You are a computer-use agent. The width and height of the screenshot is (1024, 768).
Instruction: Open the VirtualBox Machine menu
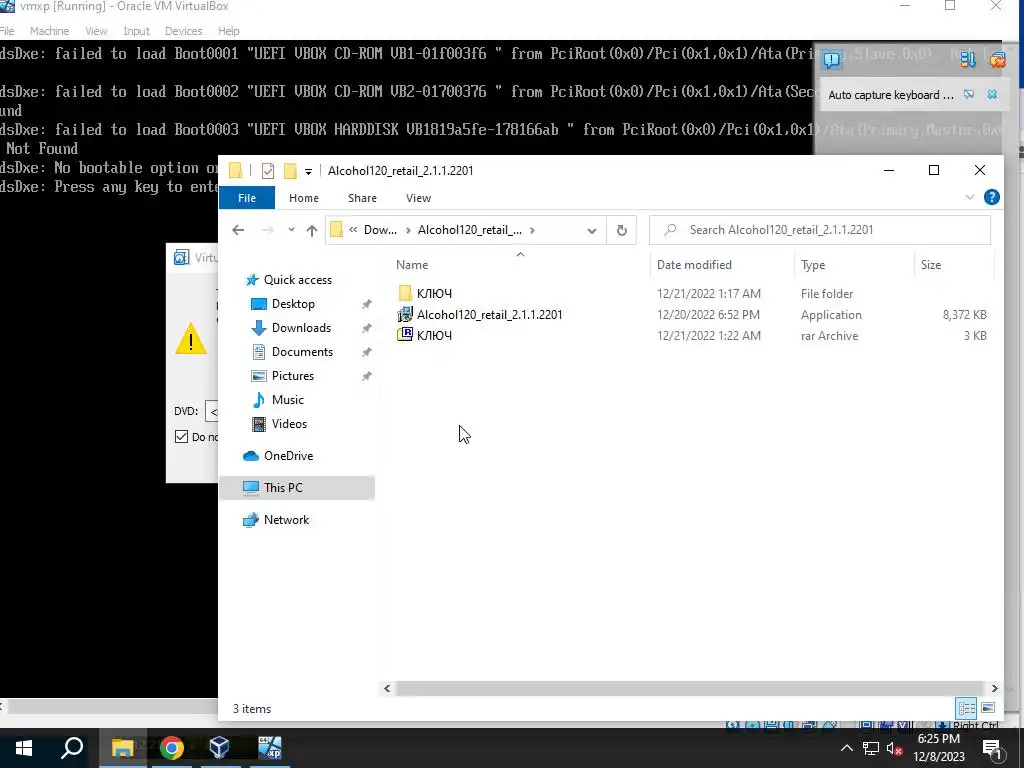[x=49, y=31]
